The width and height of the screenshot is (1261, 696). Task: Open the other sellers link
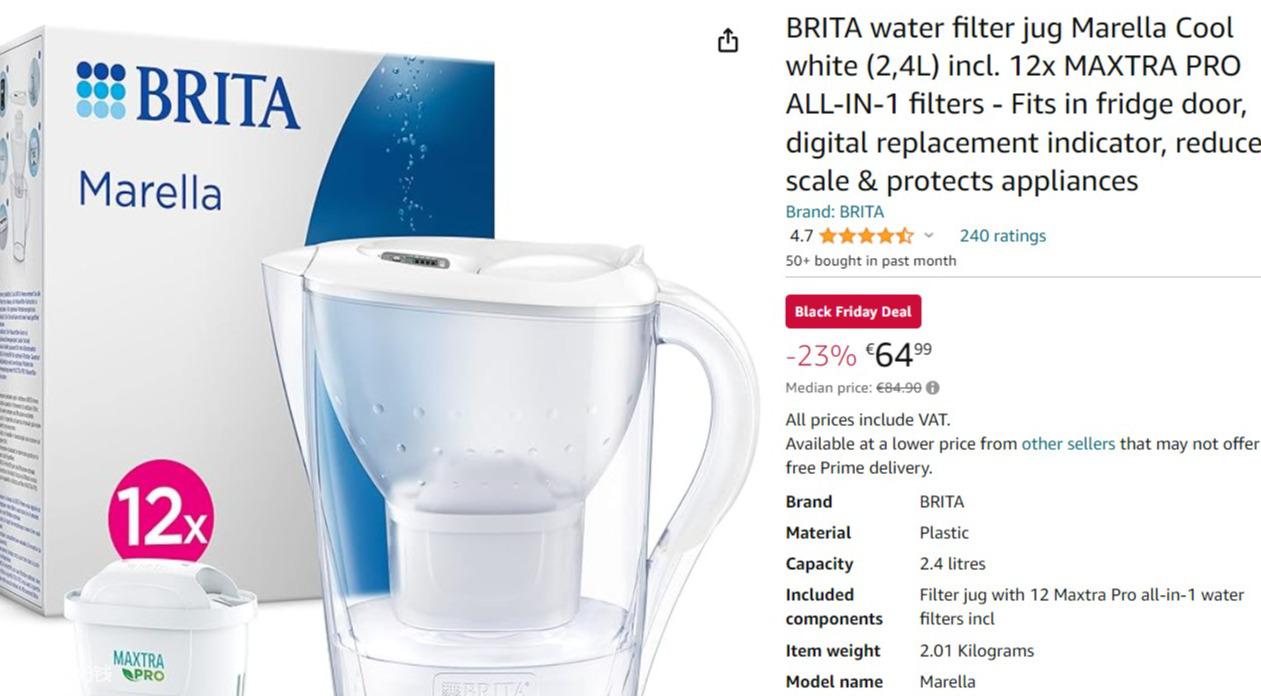coord(1067,443)
